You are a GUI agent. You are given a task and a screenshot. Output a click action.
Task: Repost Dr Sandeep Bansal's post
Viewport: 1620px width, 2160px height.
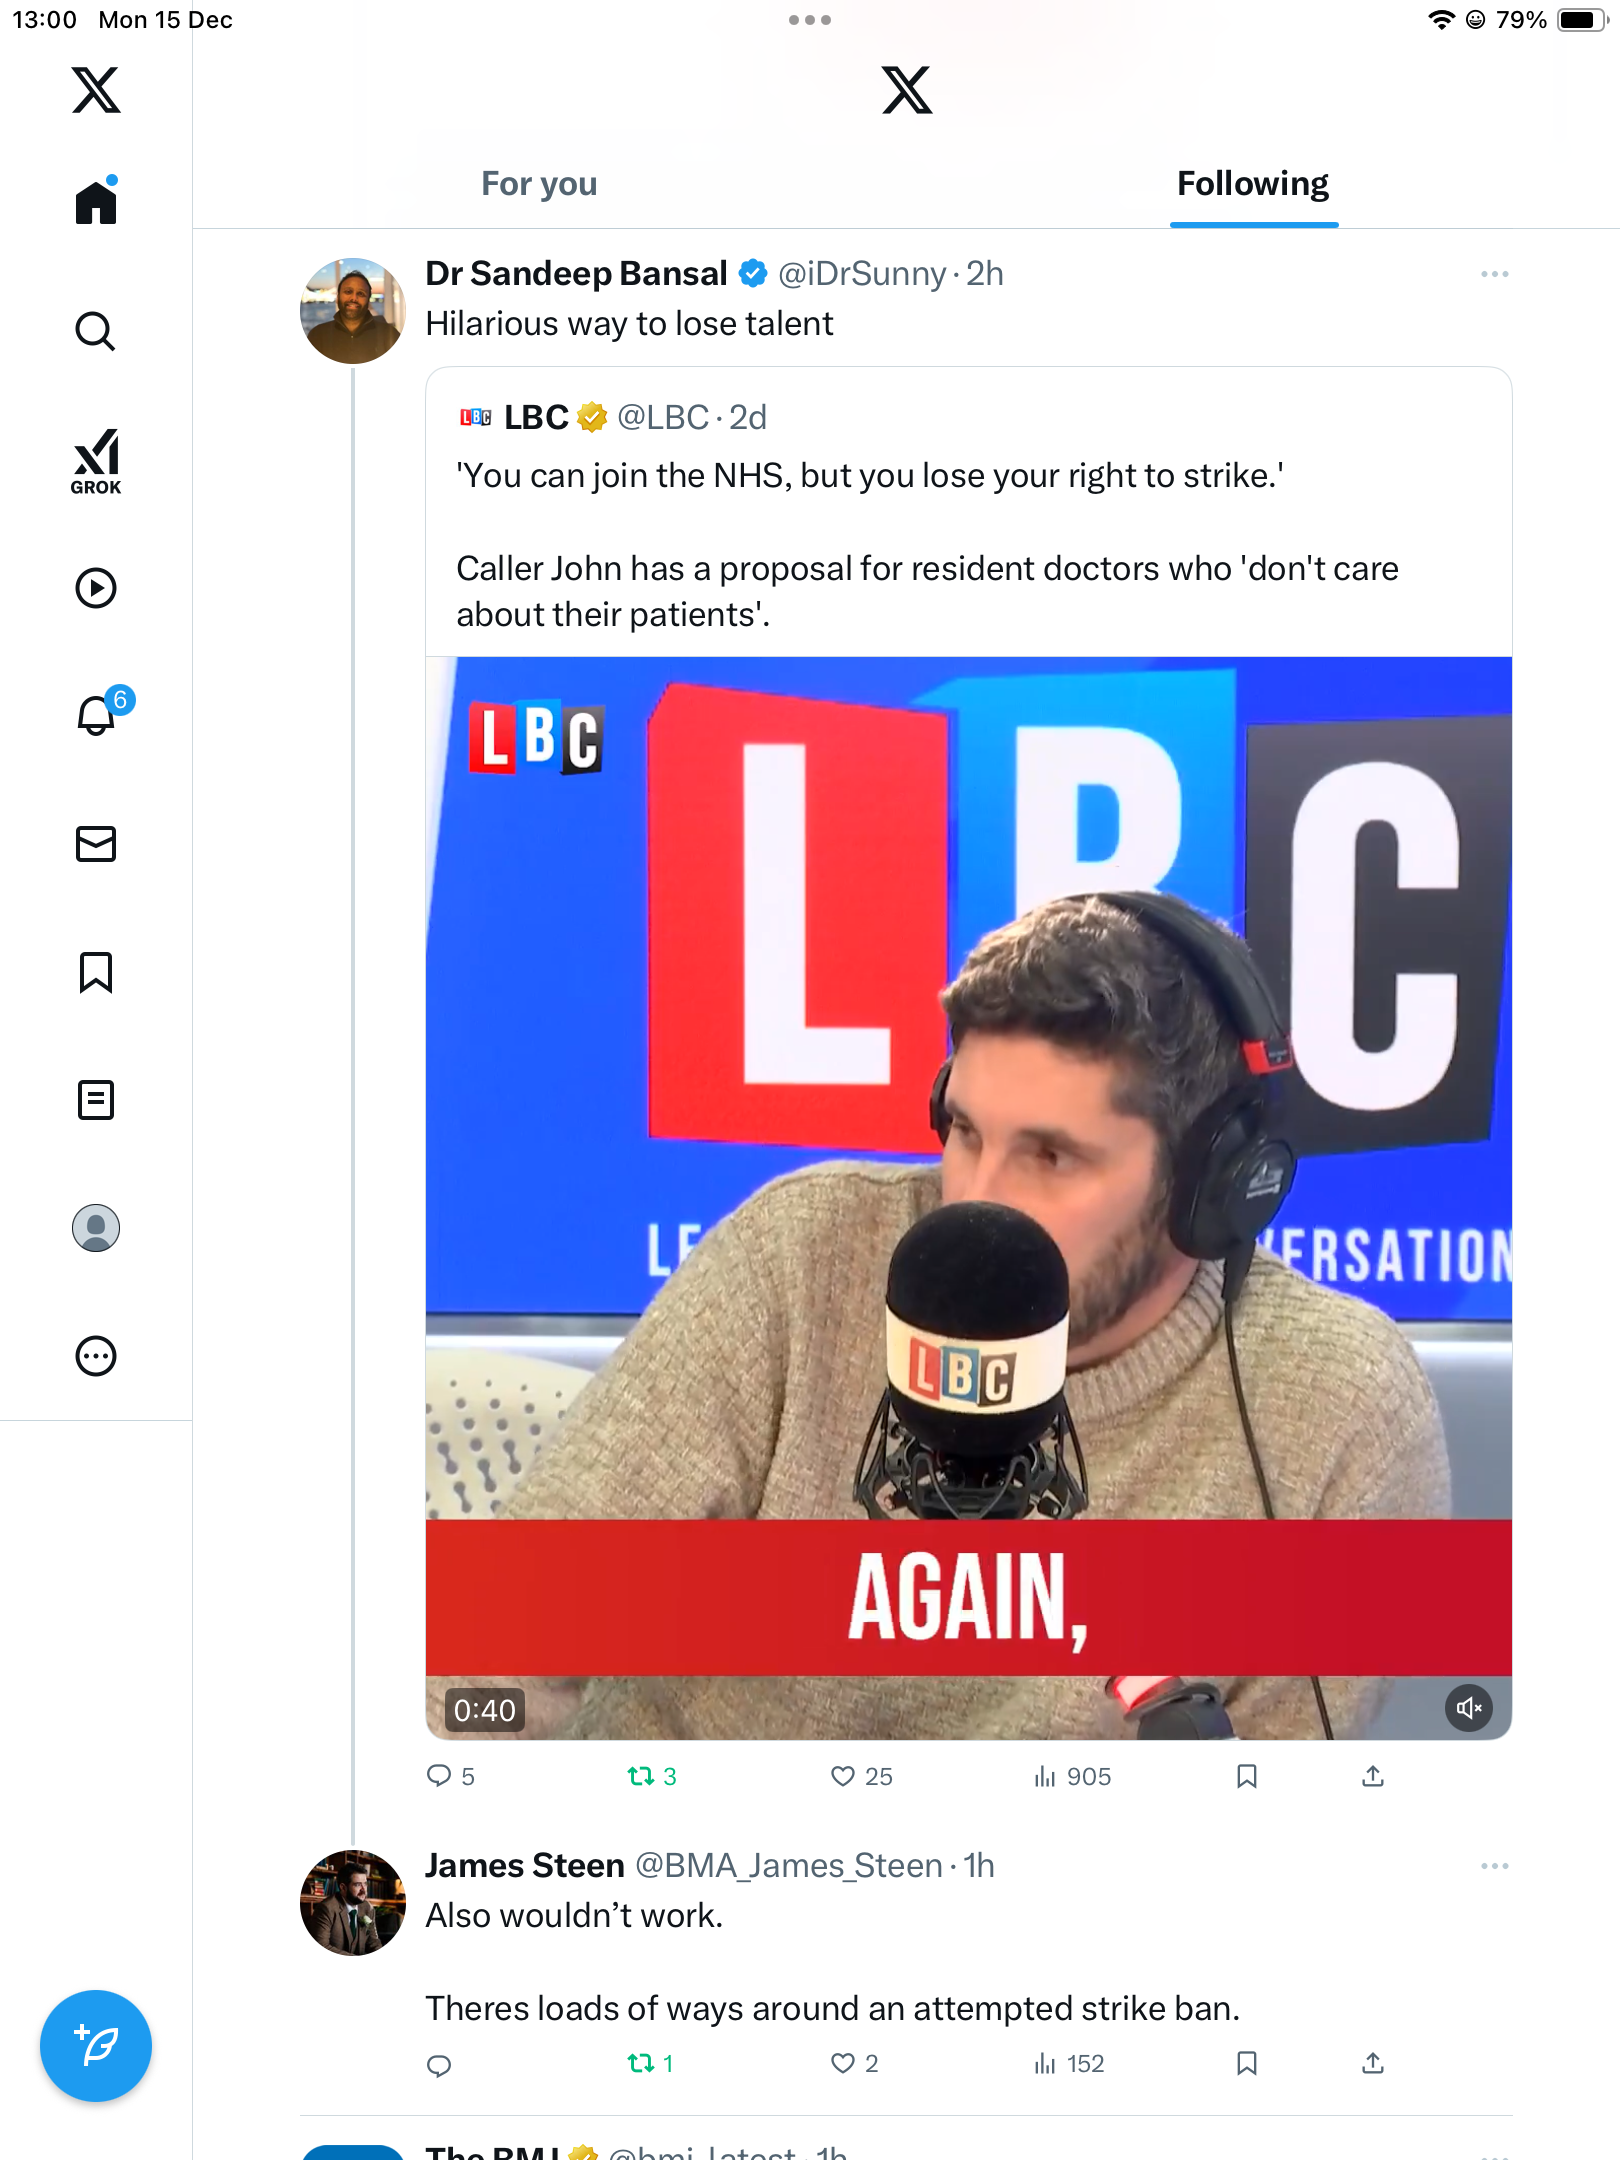tap(641, 1776)
